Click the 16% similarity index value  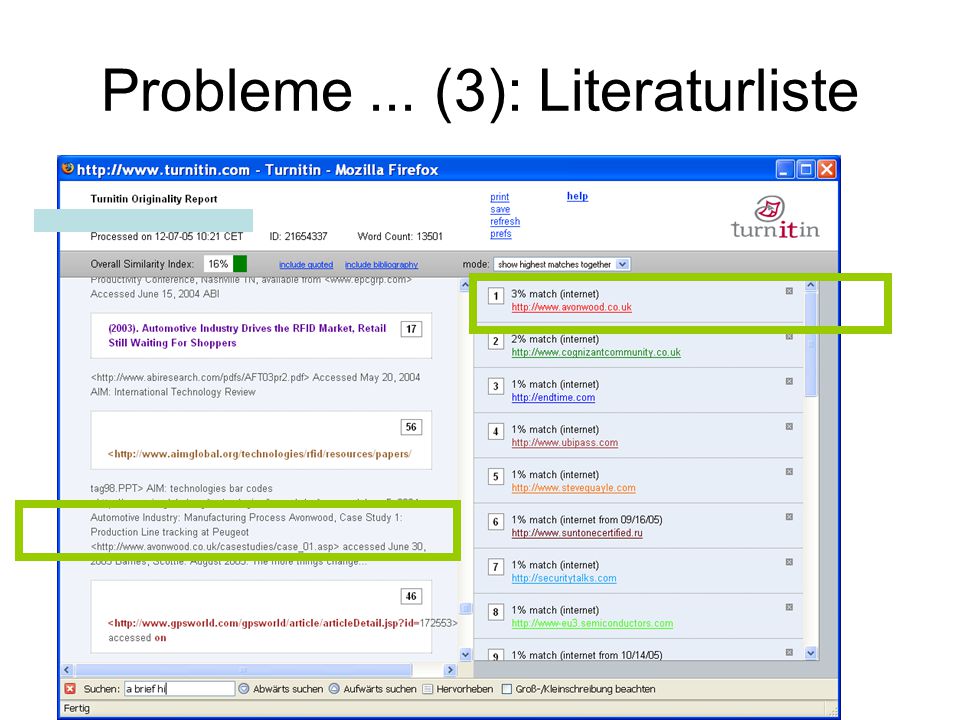218,264
